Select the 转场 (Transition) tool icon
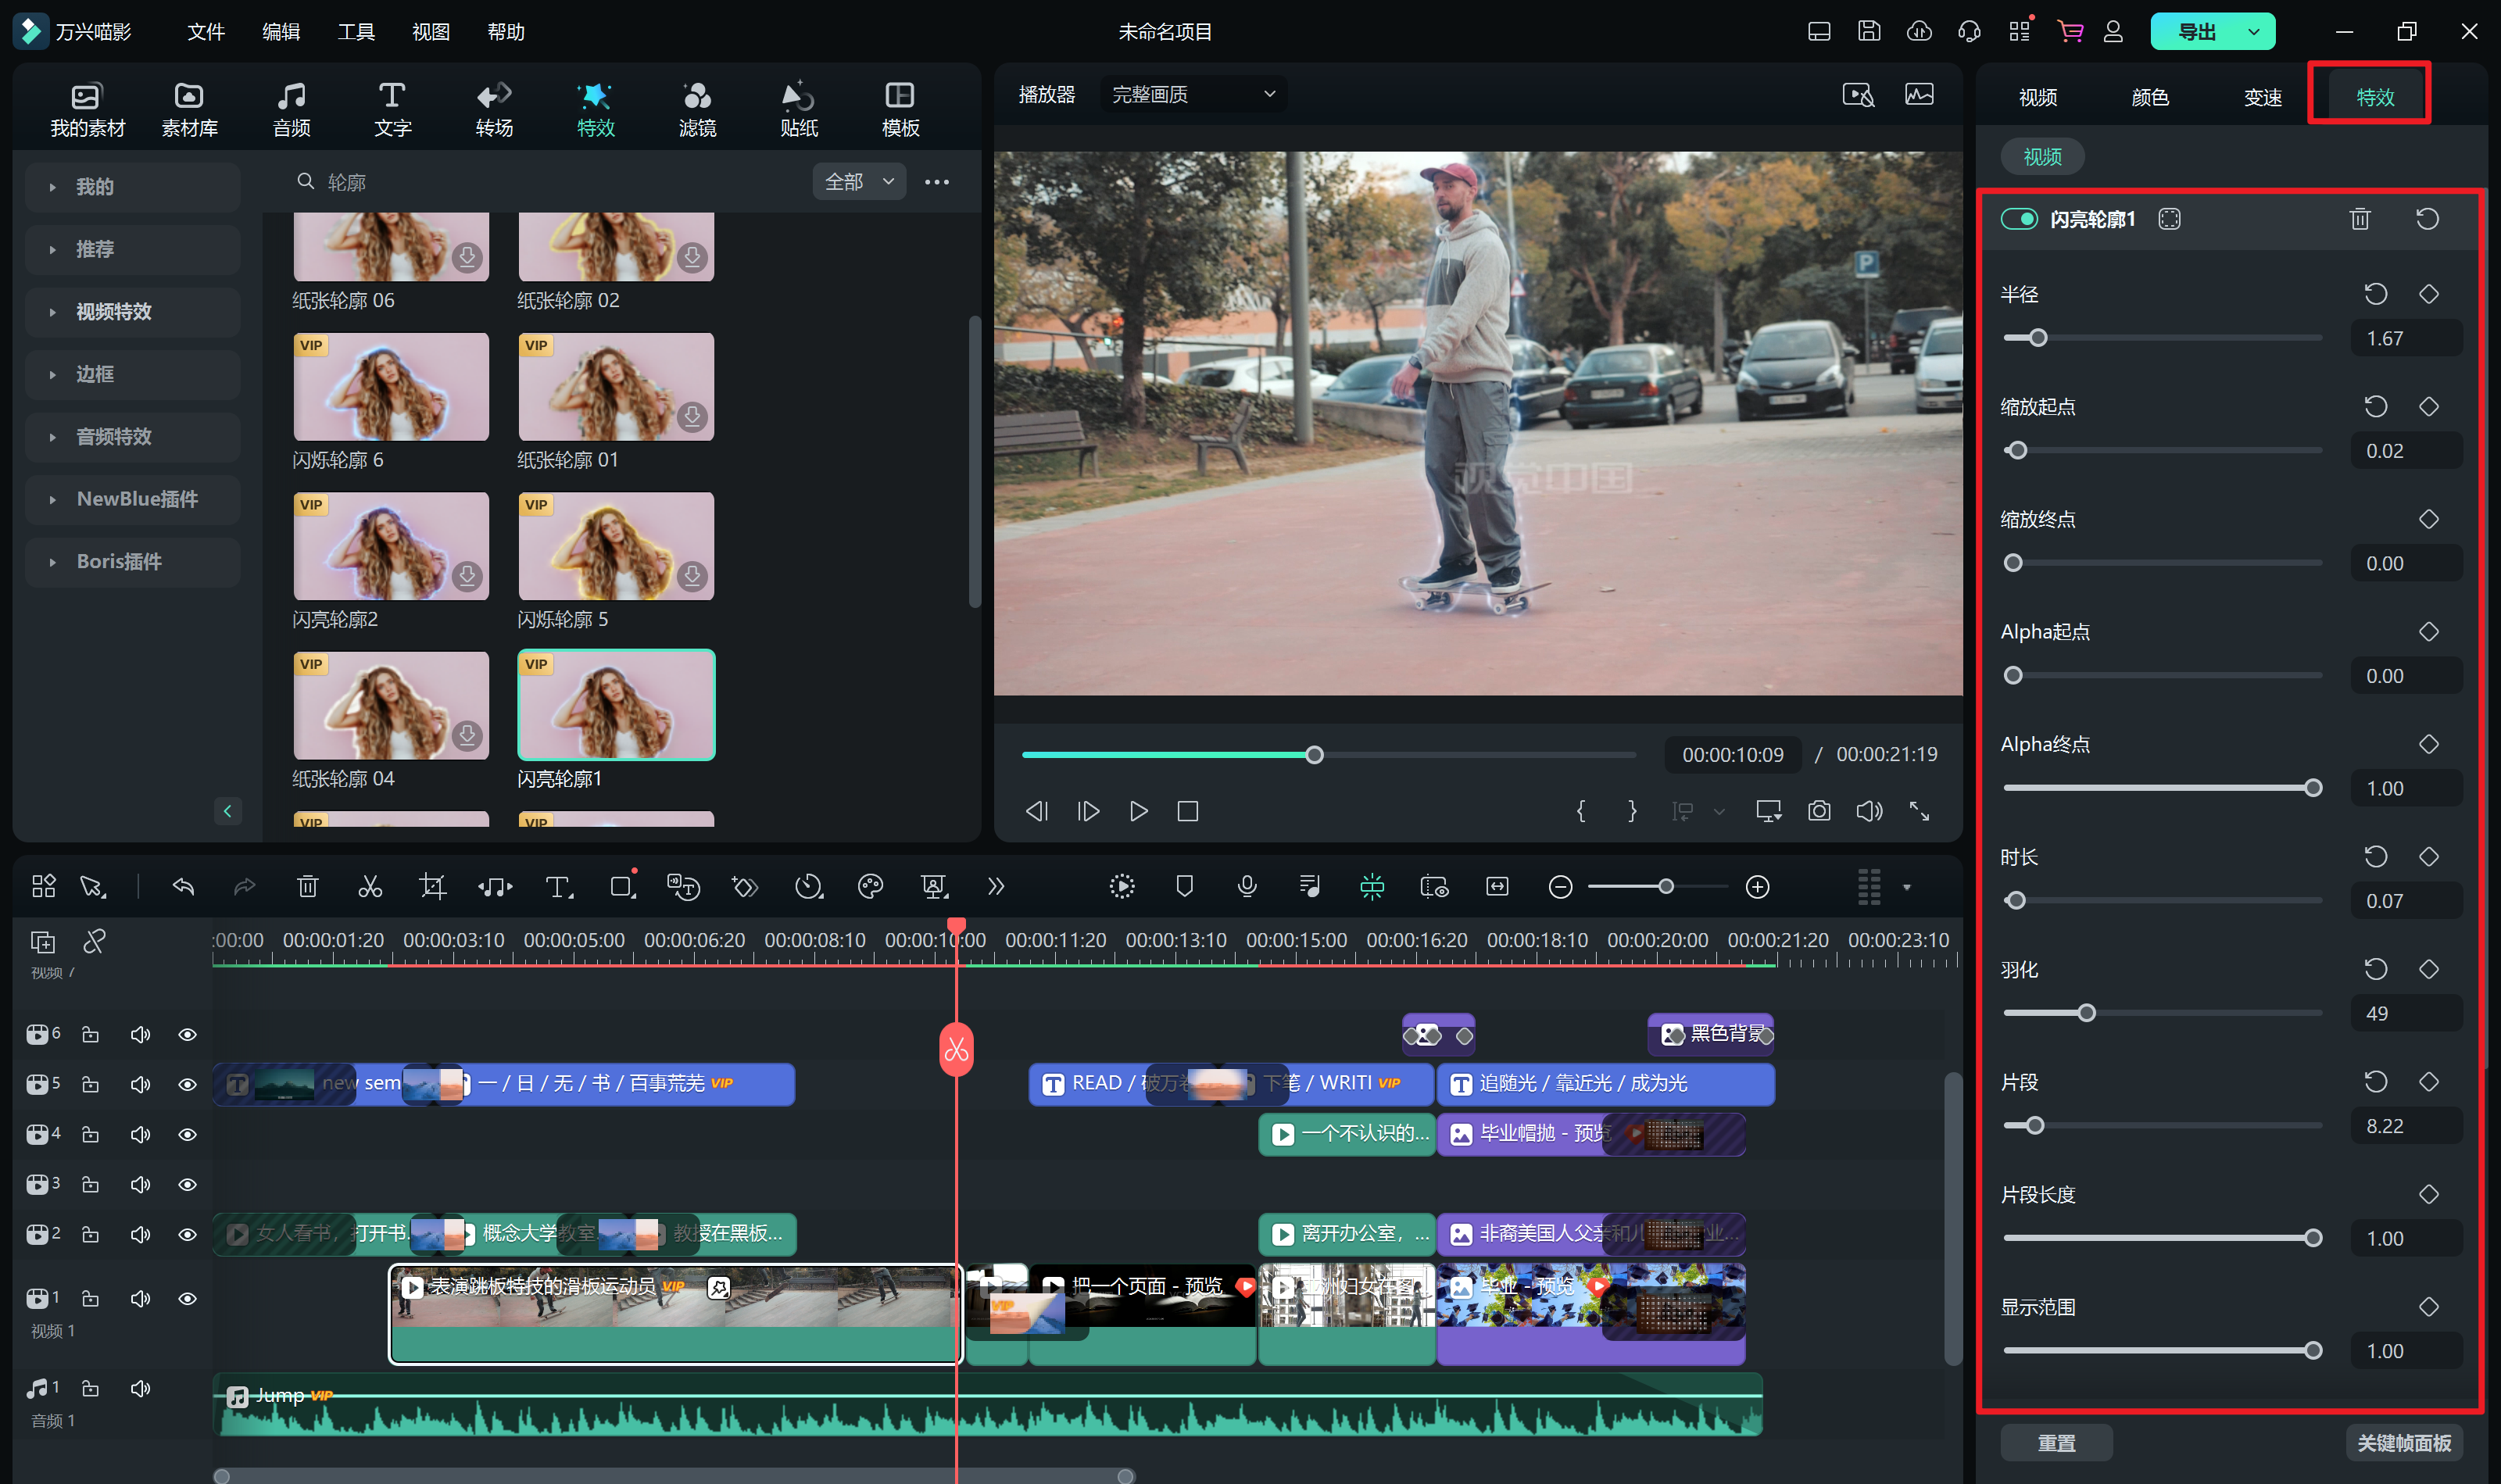Image resolution: width=2501 pixels, height=1484 pixels. tap(495, 95)
